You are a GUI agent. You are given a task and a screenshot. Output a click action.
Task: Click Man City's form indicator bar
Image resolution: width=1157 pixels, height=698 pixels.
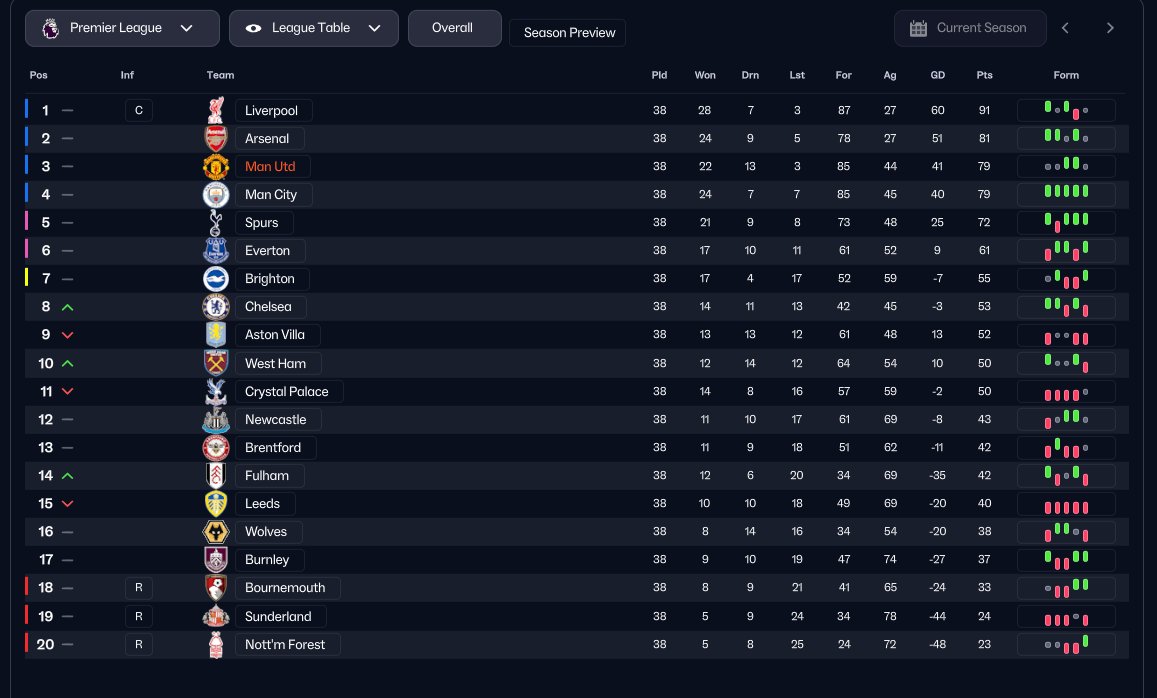click(1066, 194)
